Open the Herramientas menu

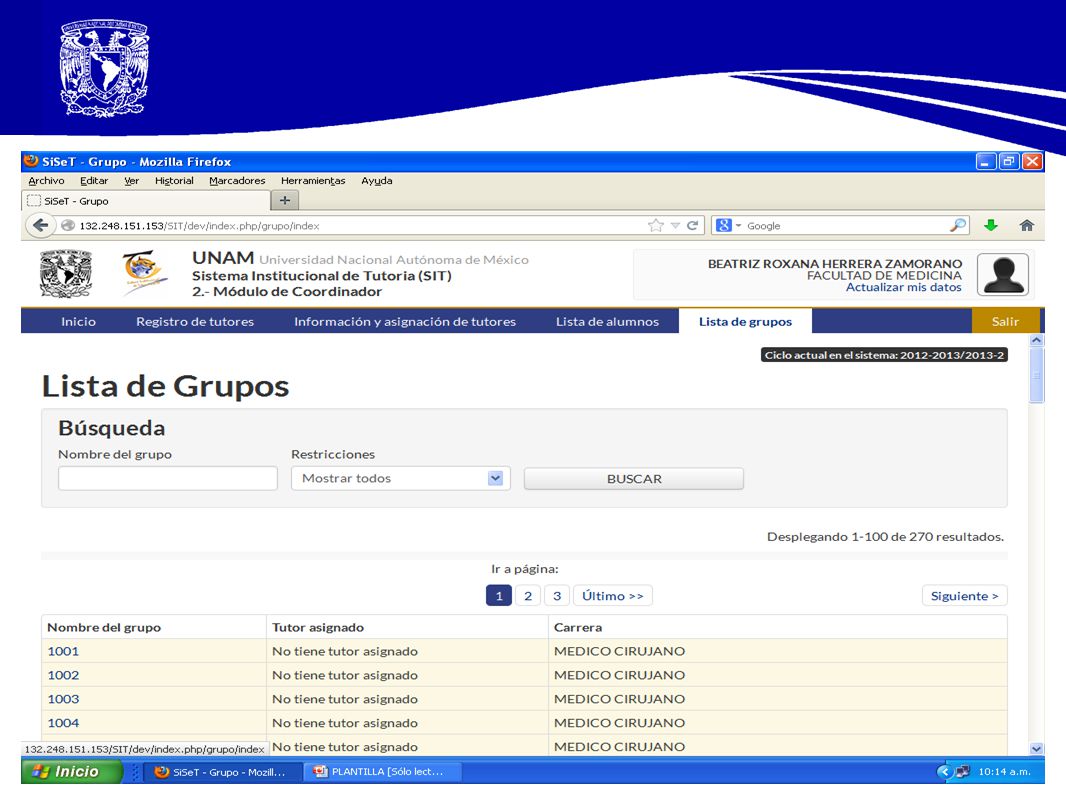tap(313, 181)
